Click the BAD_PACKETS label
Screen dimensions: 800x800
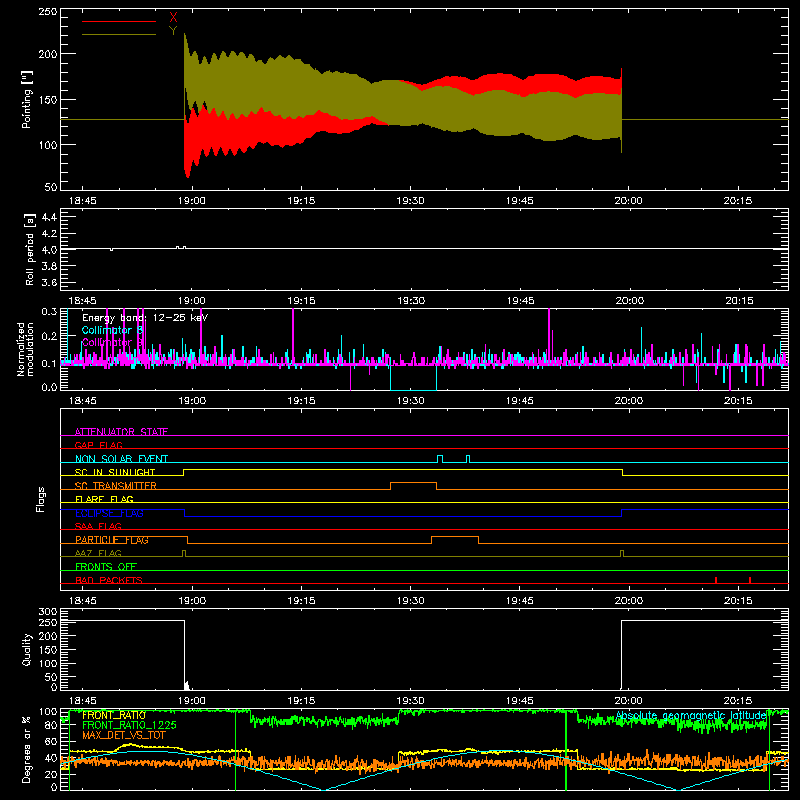(109, 580)
